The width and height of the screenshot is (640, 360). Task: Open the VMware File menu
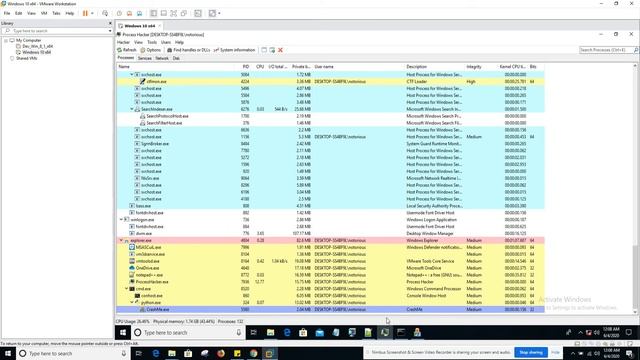pyautogui.click(x=7, y=13)
